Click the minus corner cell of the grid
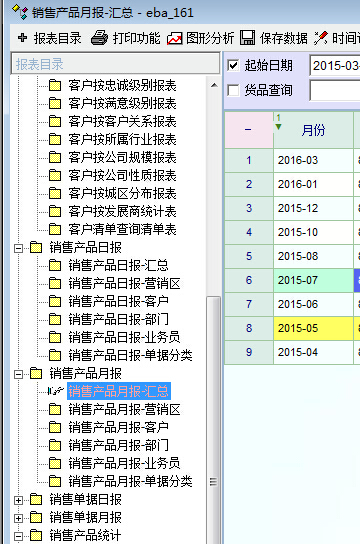The height and width of the screenshot is (544, 360). pos(249,130)
